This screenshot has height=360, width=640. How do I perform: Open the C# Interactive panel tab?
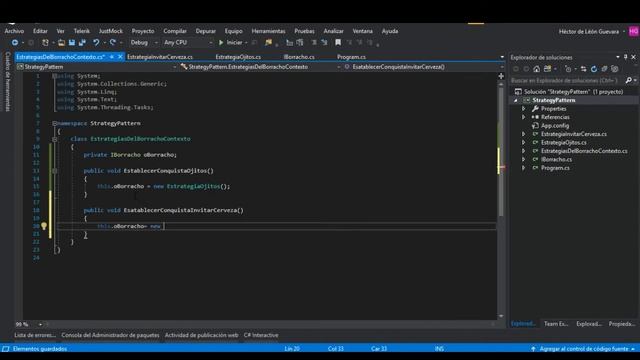coord(261,335)
